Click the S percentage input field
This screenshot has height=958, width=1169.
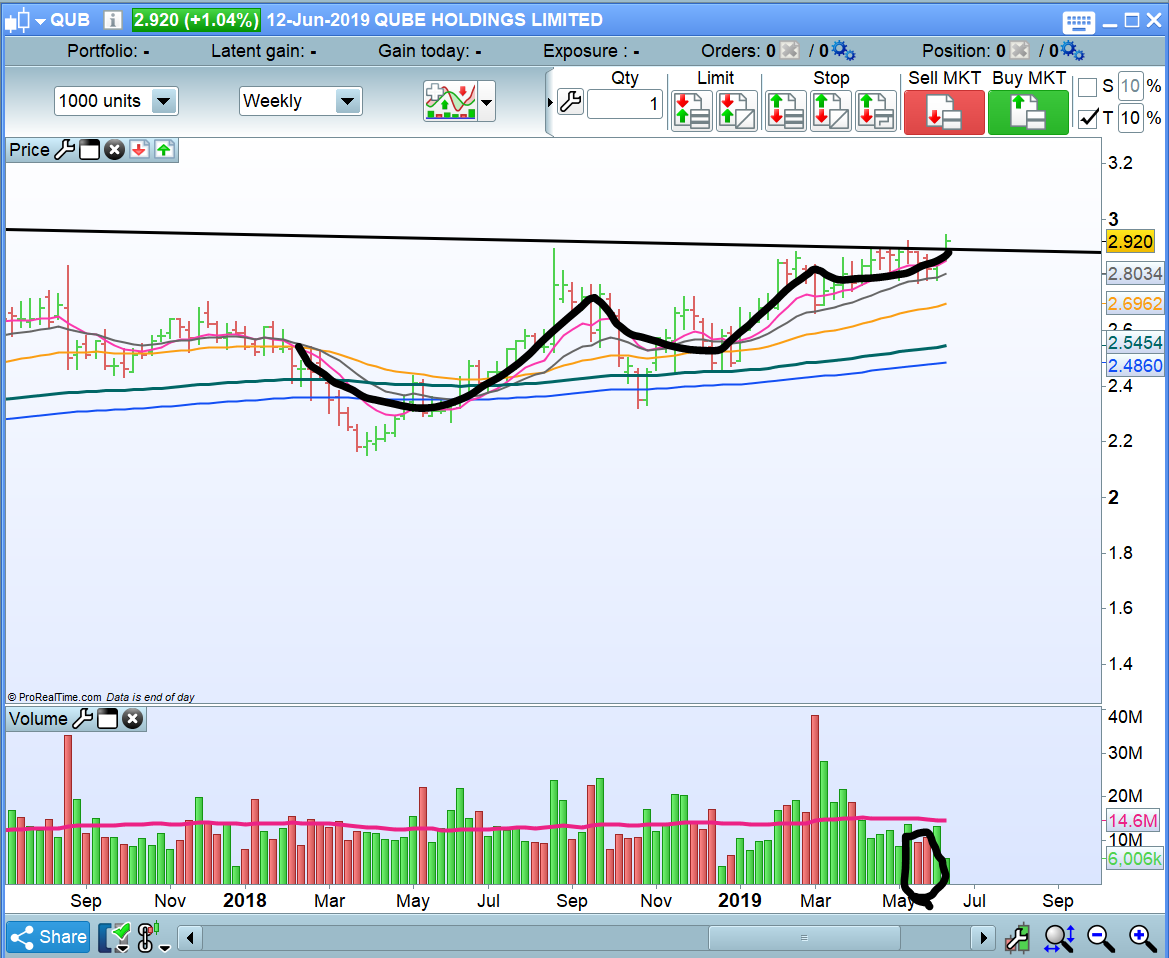coord(1130,86)
